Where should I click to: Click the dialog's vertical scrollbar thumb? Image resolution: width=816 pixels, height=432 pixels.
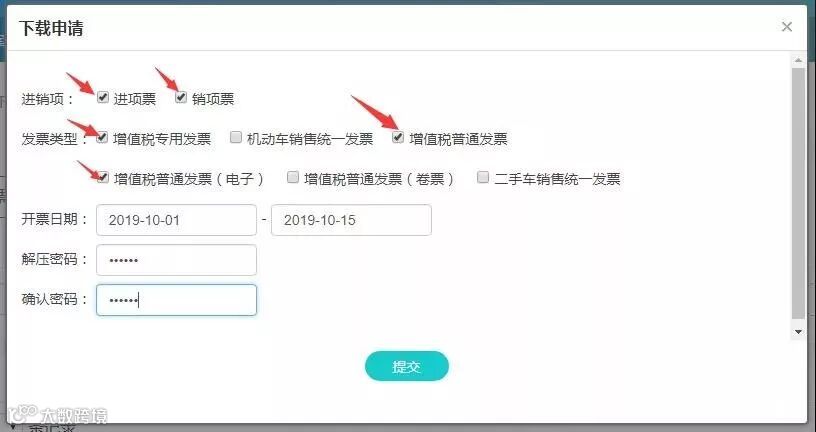tap(798, 193)
